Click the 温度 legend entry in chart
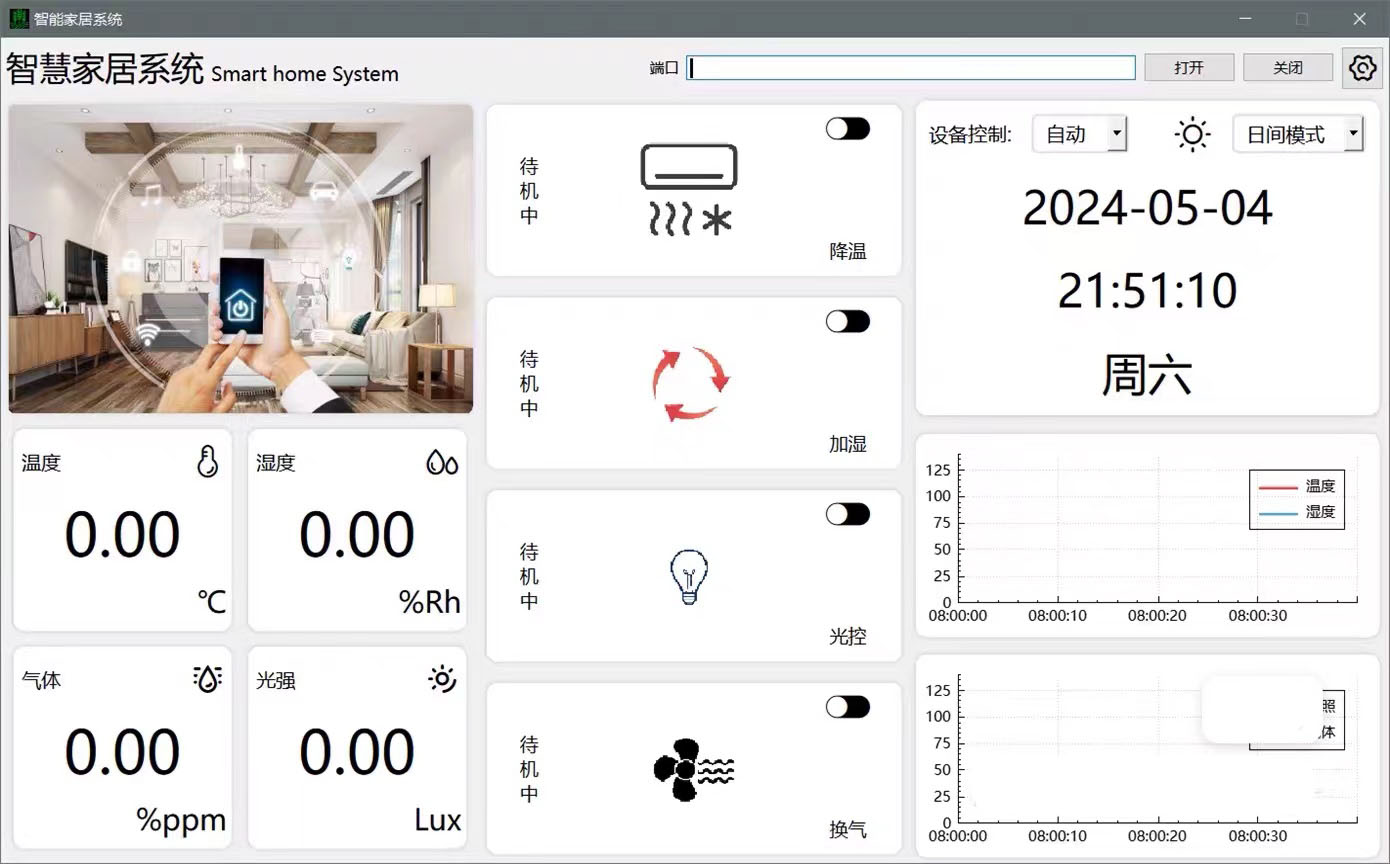The image size is (1390, 864). (x=1297, y=486)
